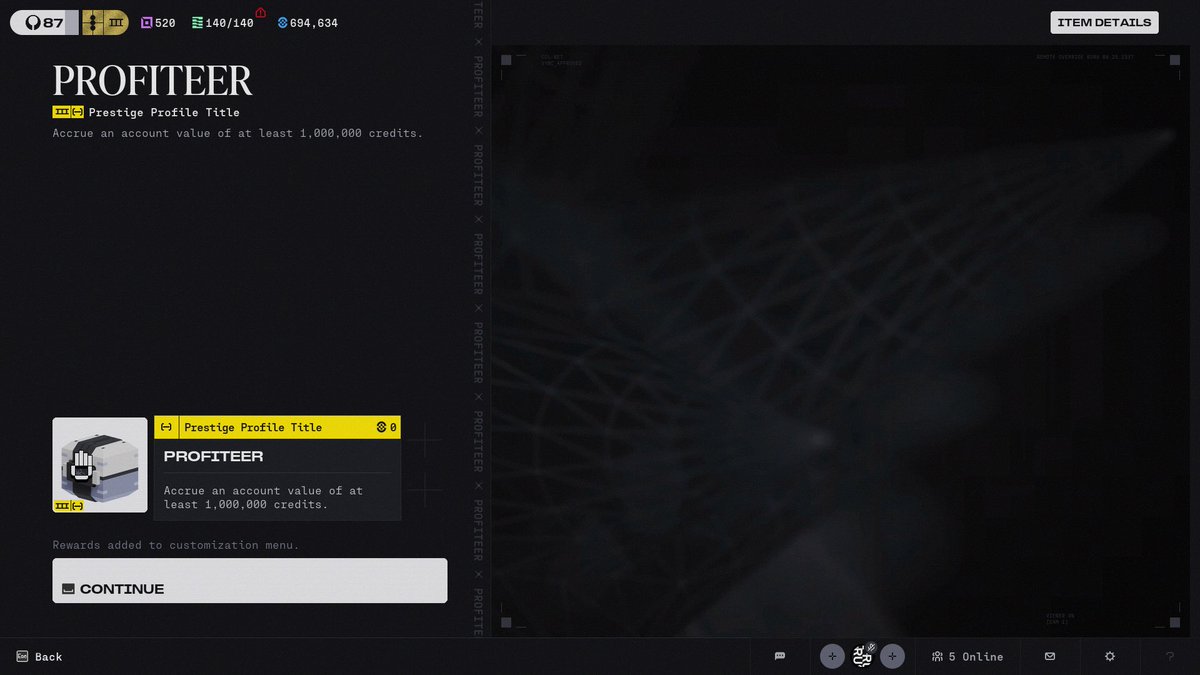Go Back via the bottom-left prompt
The image size is (1200, 675).
(x=39, y=657)
